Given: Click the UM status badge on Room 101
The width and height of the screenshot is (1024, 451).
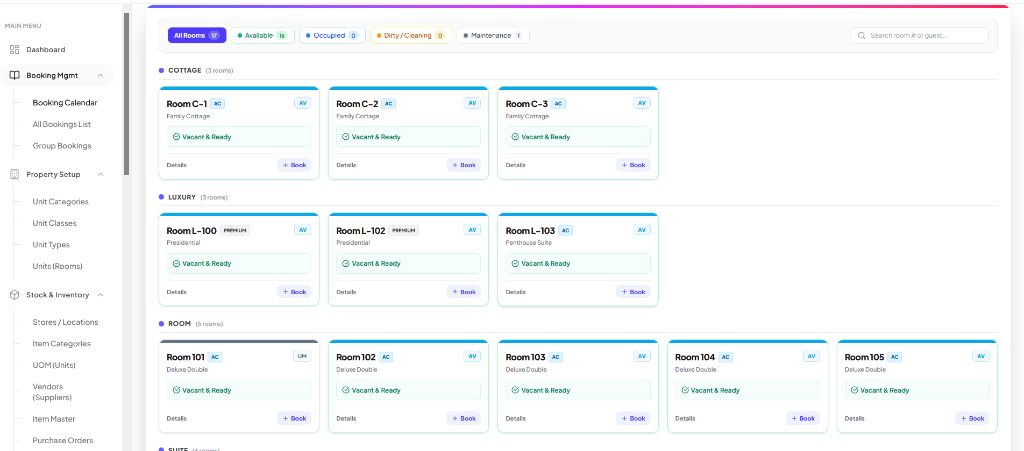Looking at the screenshot, I should click(x=302, y=356).
